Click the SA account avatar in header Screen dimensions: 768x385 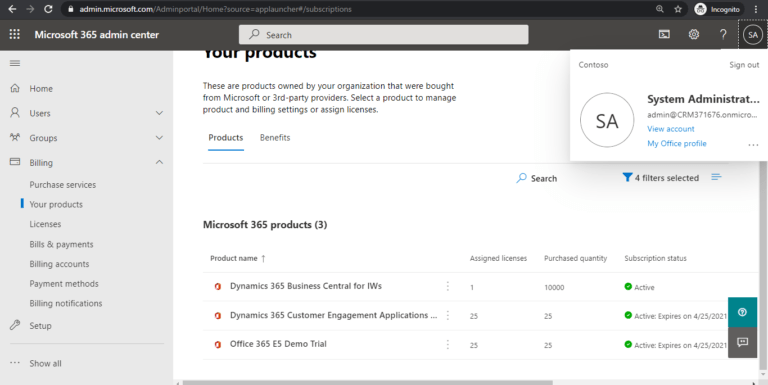753,34
